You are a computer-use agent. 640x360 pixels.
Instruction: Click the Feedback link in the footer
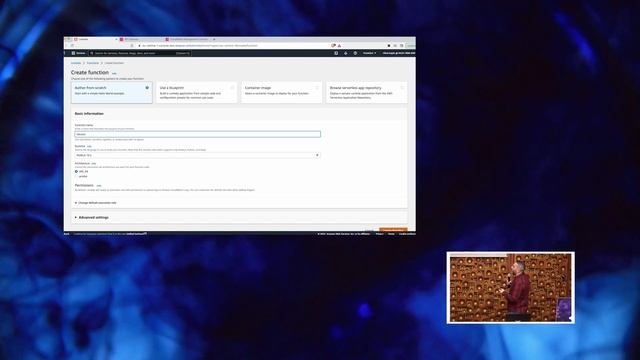(x=67, y=234)
